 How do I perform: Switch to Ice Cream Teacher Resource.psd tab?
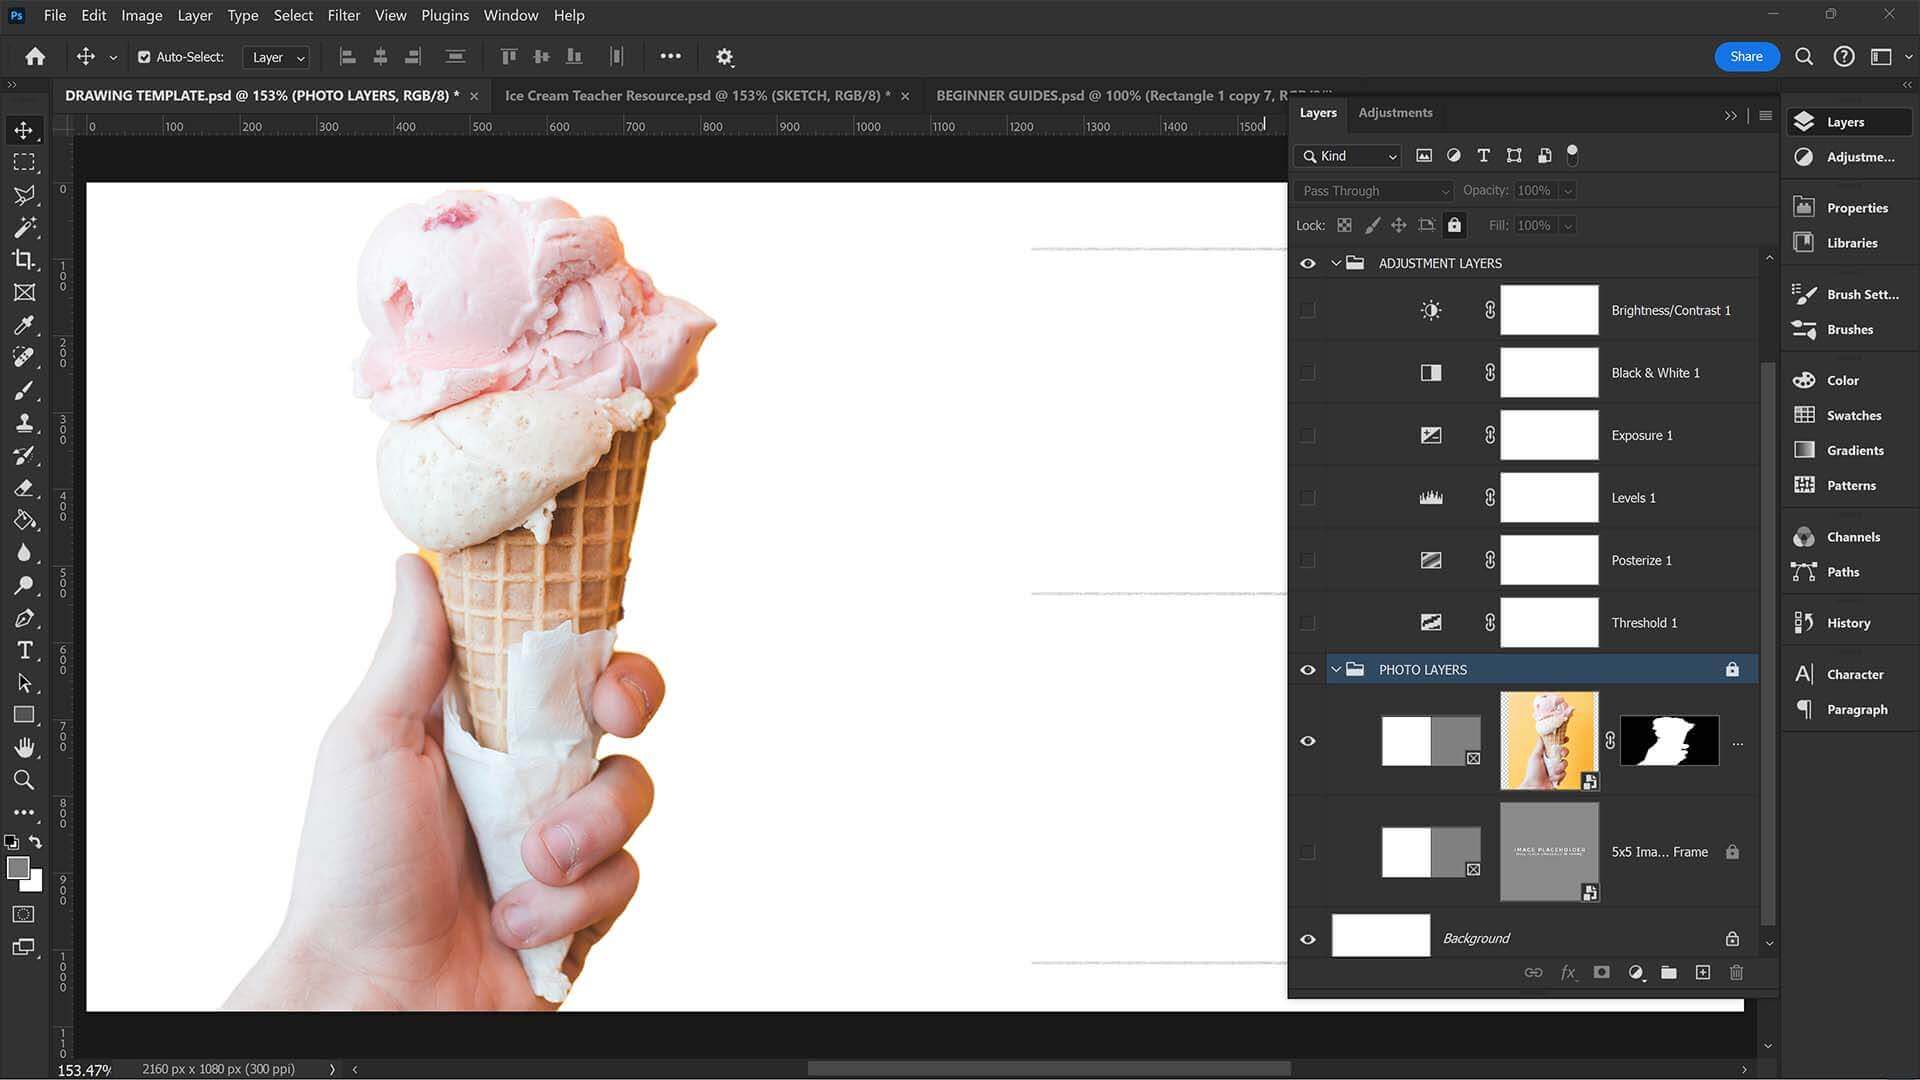[697, 95]
